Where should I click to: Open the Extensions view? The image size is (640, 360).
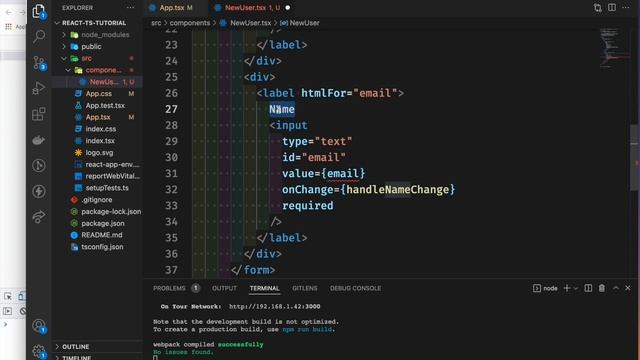[39, 114]
